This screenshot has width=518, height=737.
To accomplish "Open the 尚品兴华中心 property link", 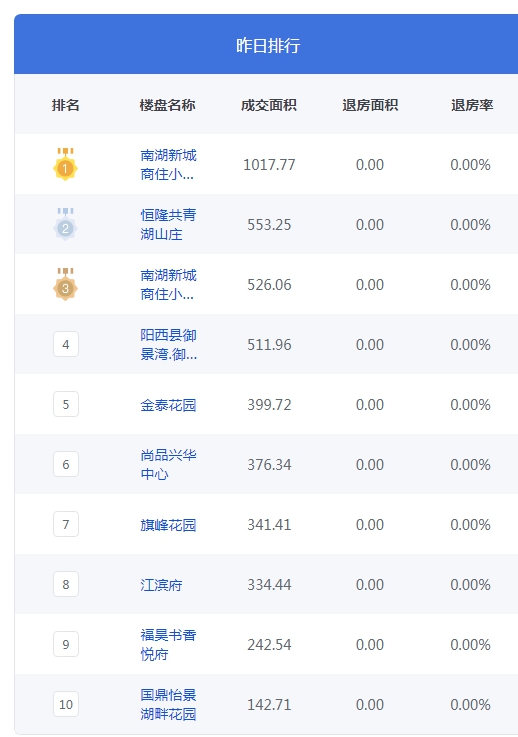I will point(168,464).
